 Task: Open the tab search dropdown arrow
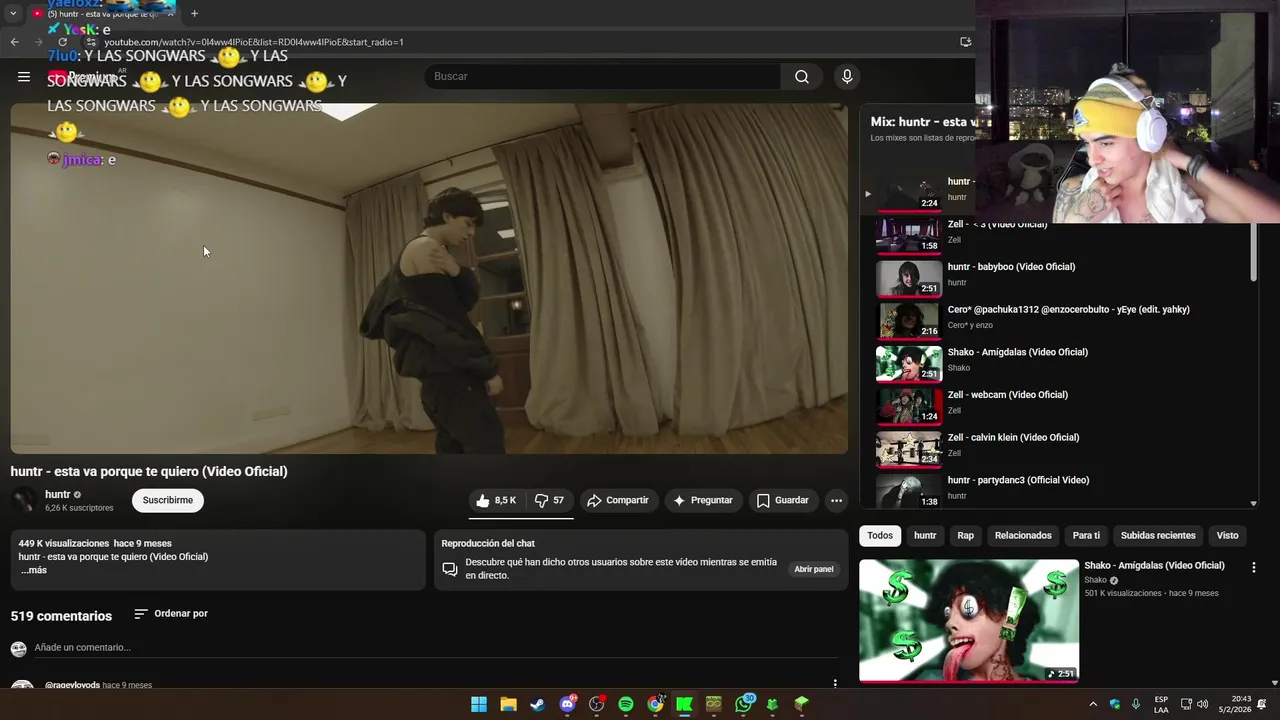(x=12, y=14)
